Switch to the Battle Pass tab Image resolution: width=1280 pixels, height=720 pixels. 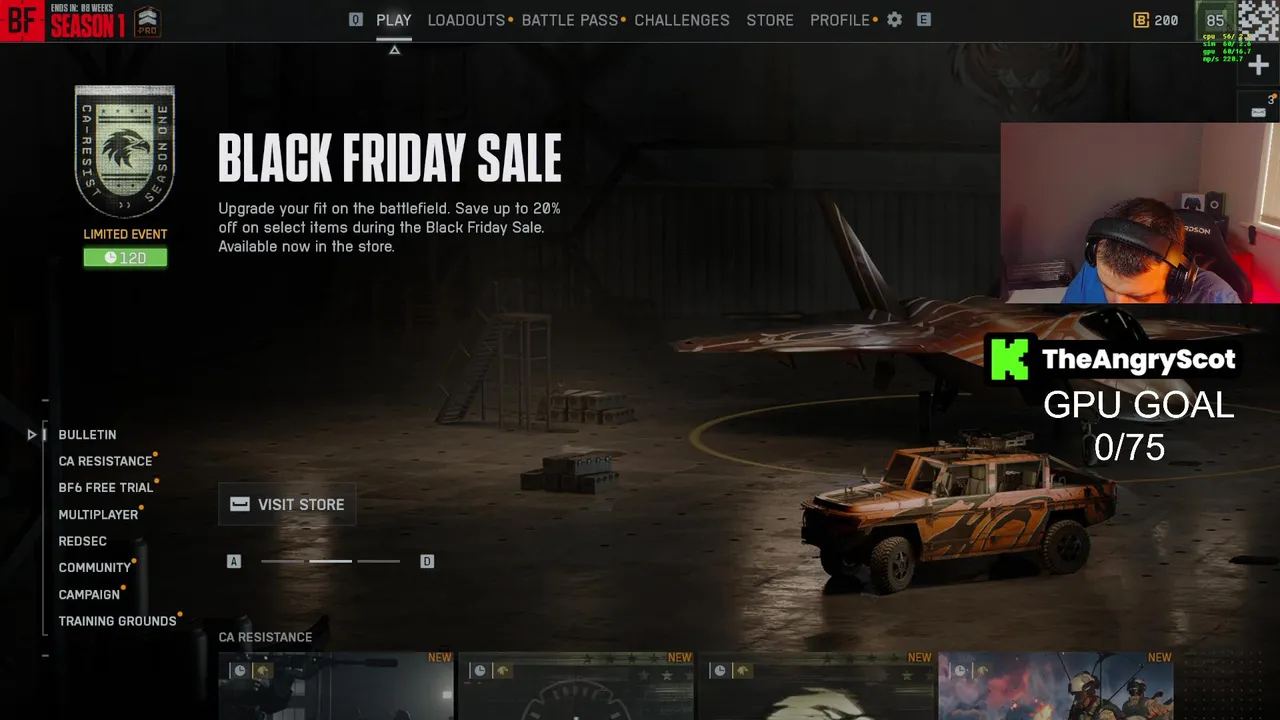pos(570,20)
